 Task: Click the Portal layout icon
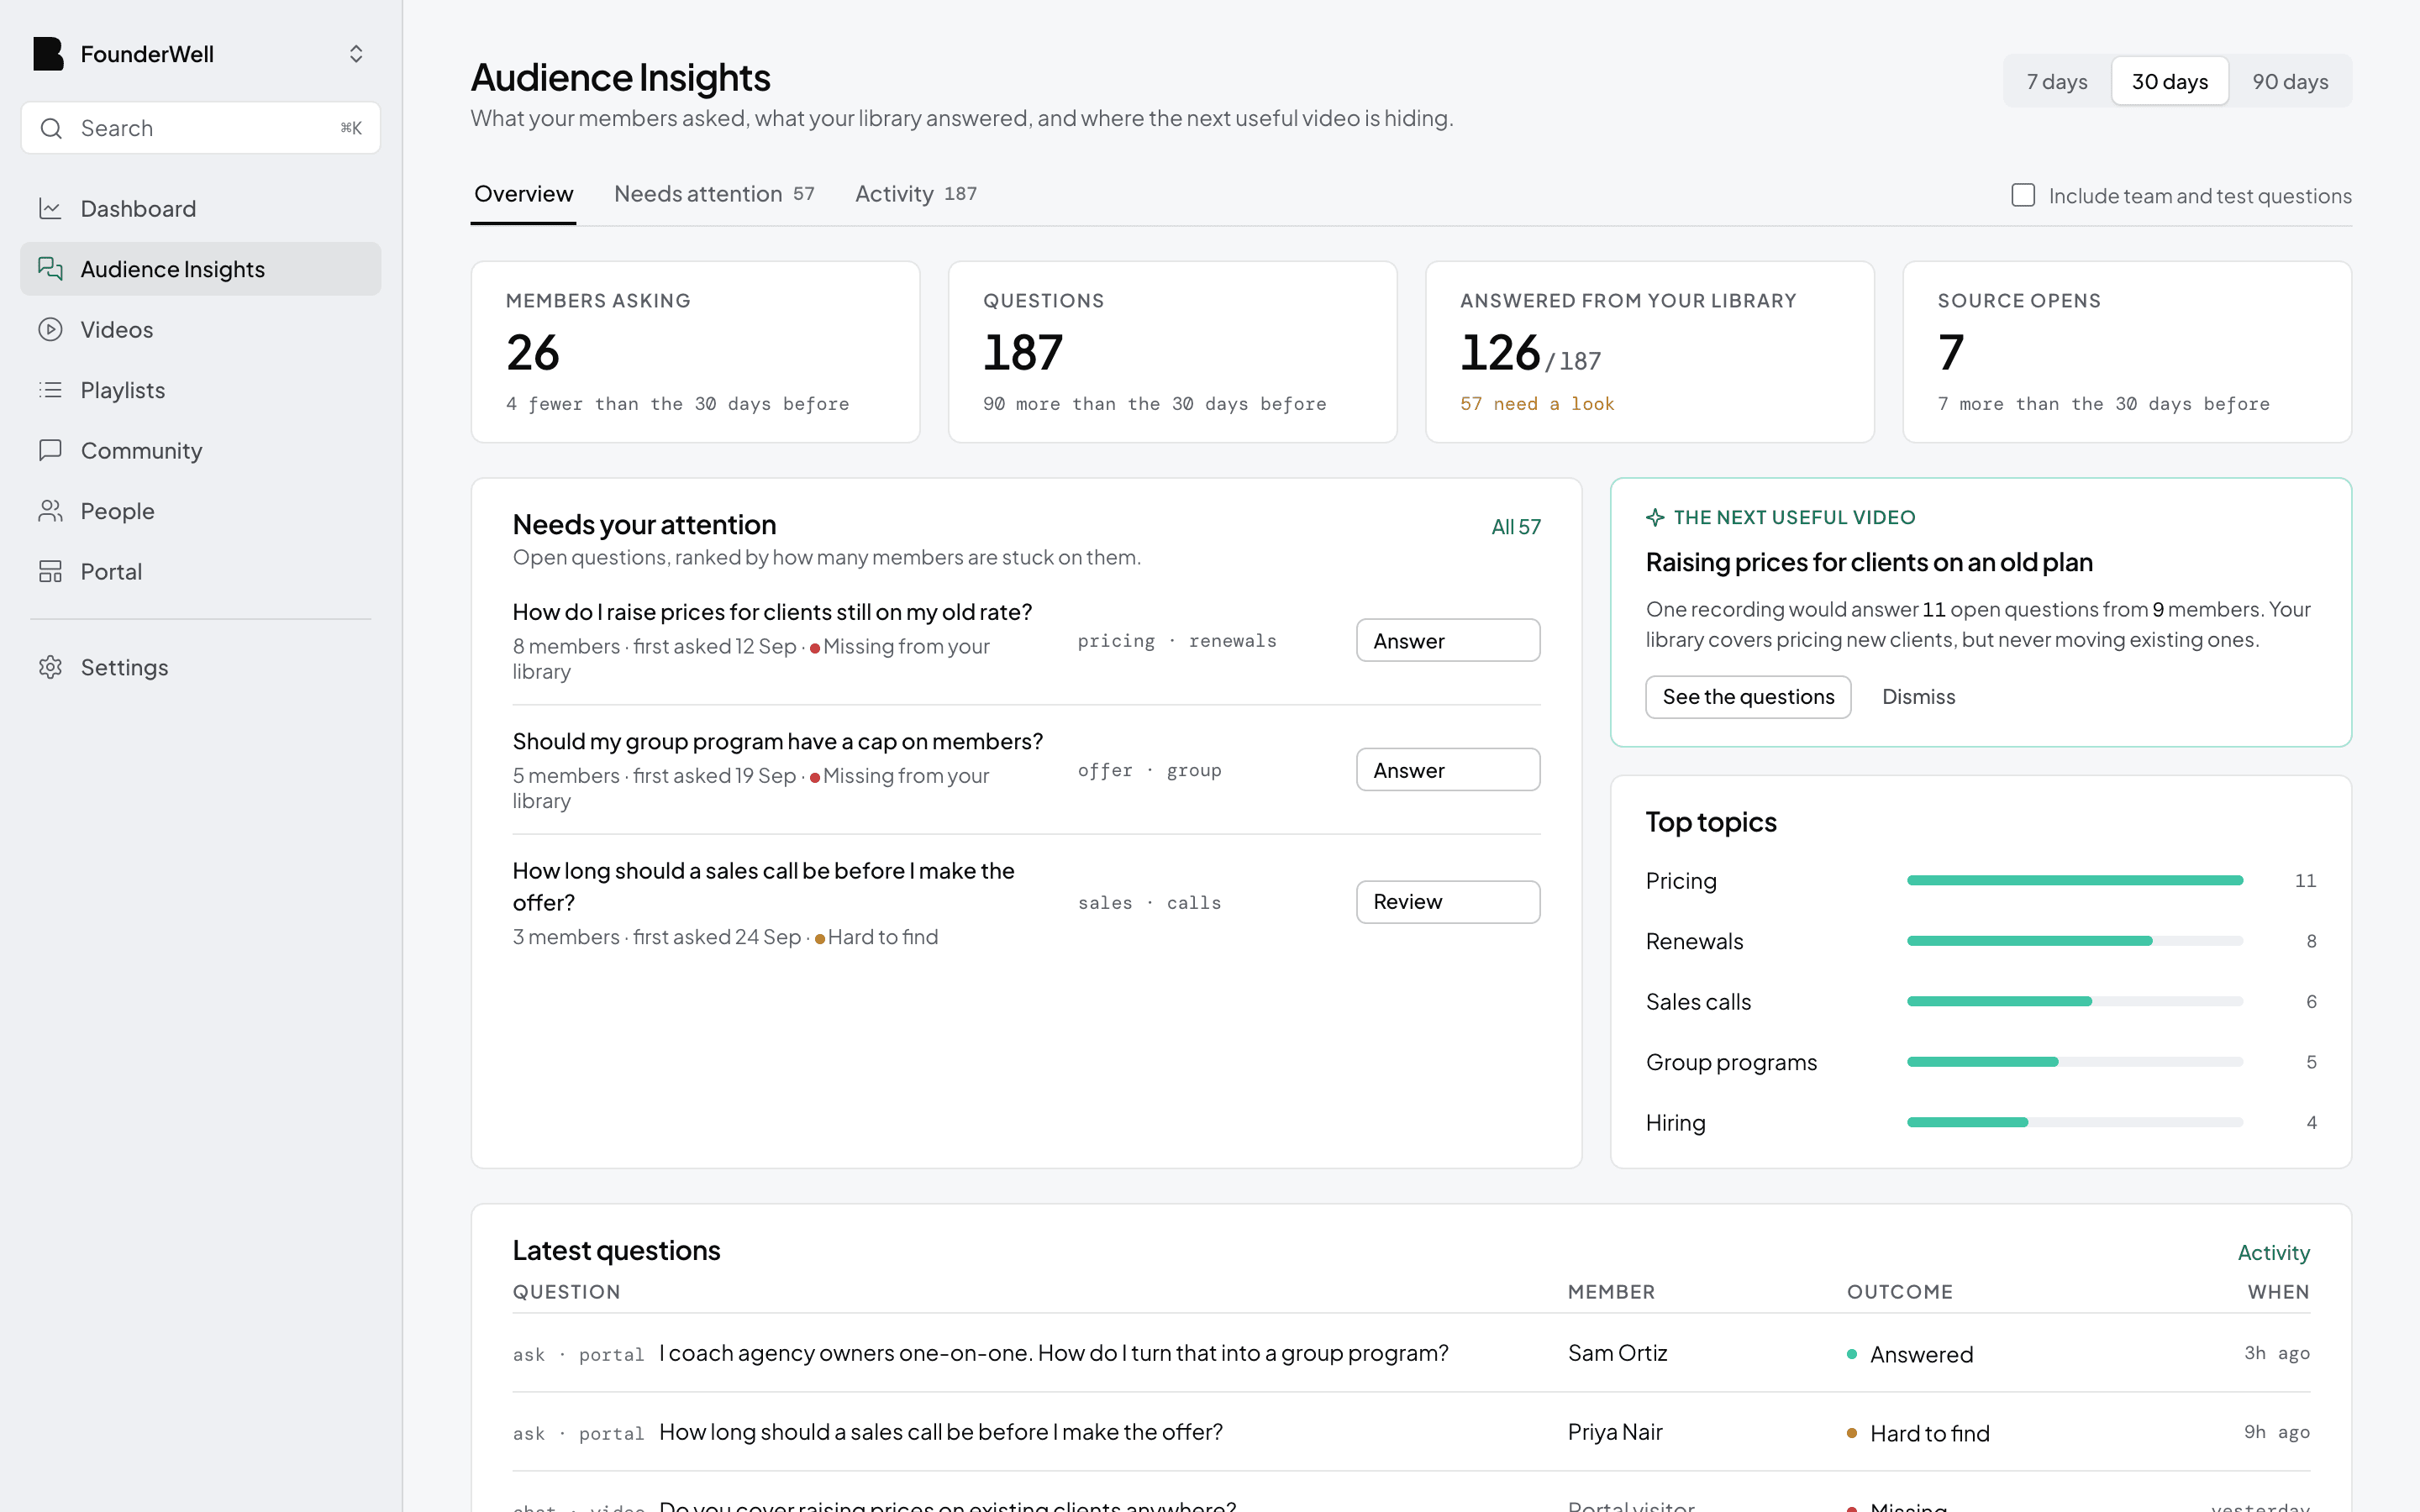pos(50,571)
